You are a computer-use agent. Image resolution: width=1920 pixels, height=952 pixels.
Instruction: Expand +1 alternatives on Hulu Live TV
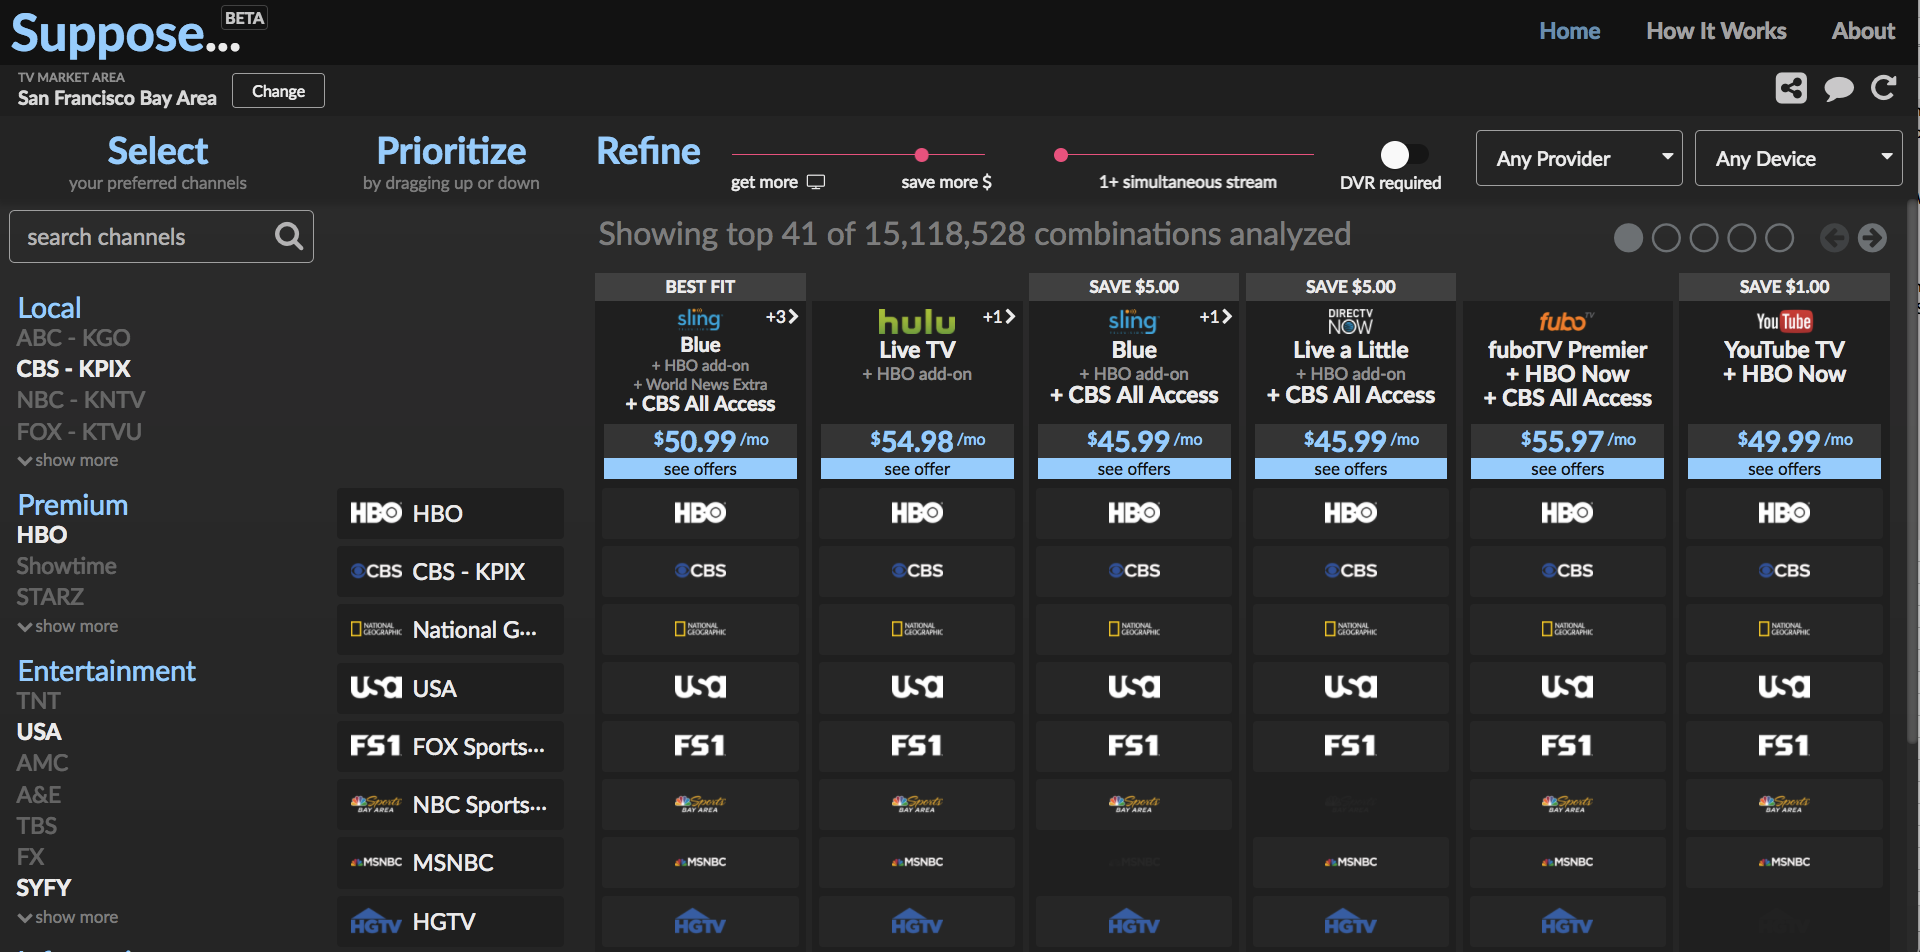coord(998,317)
